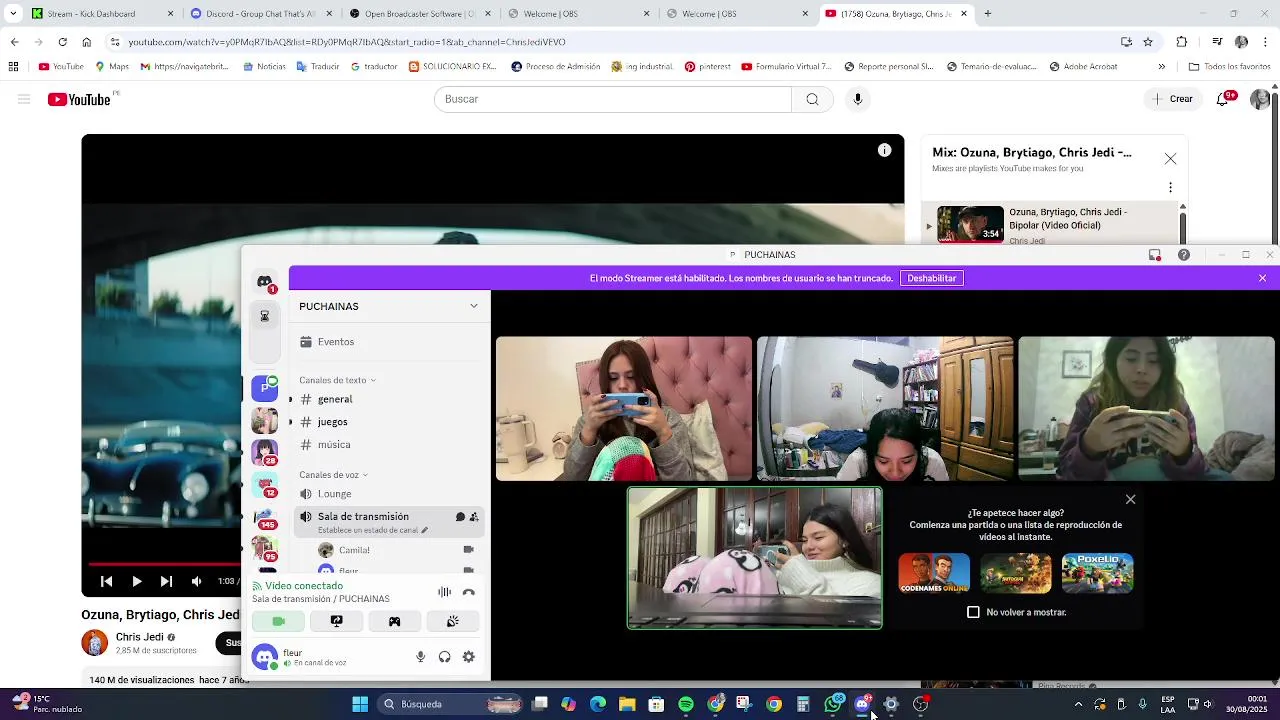
Task: Open the general text channel
Action: click(389, 399)
